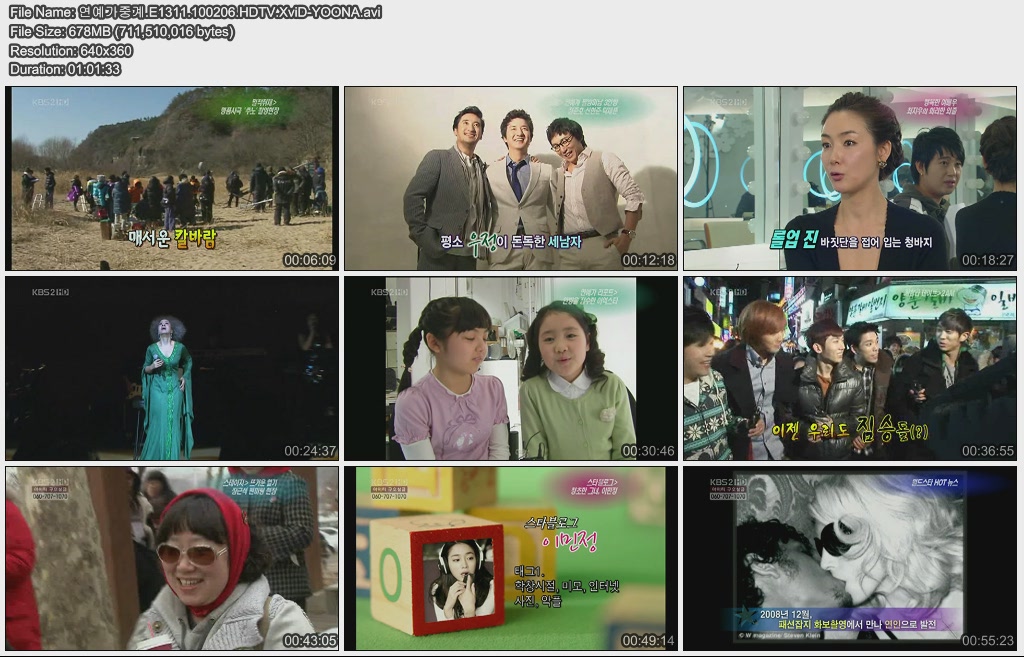Open the thumbnail at timestamp 00:06:09

click(172, 178)
